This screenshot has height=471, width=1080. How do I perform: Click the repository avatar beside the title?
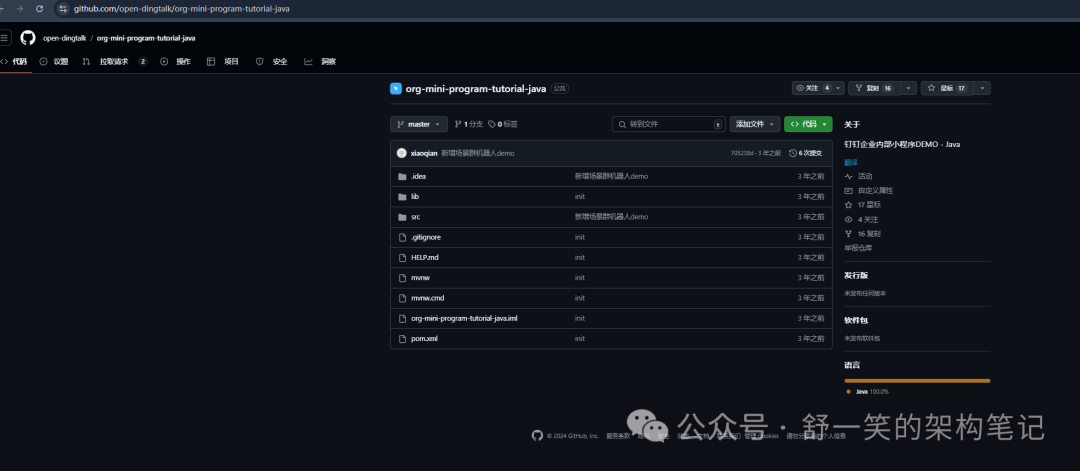tap(395, 88)
